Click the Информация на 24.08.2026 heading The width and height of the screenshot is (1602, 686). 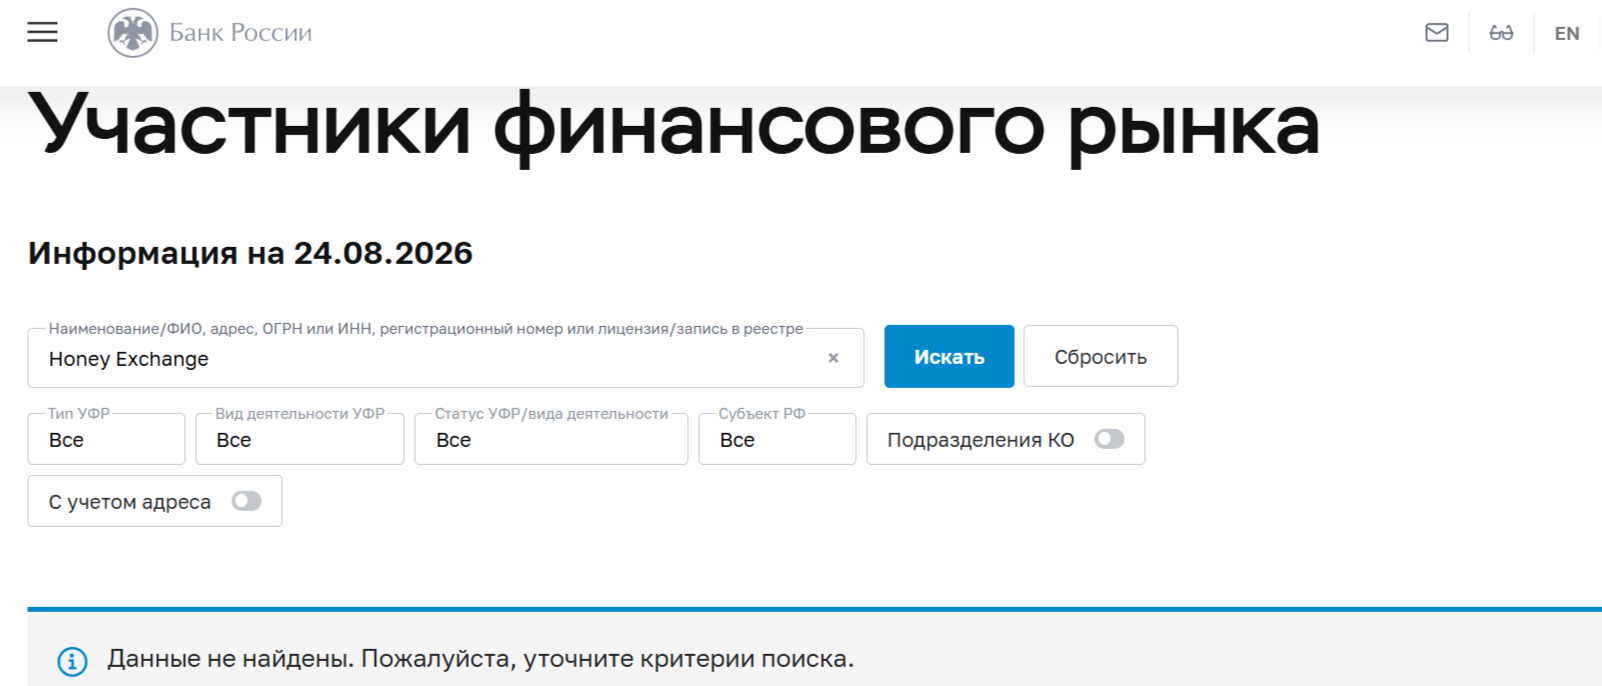tap(250, 253)
